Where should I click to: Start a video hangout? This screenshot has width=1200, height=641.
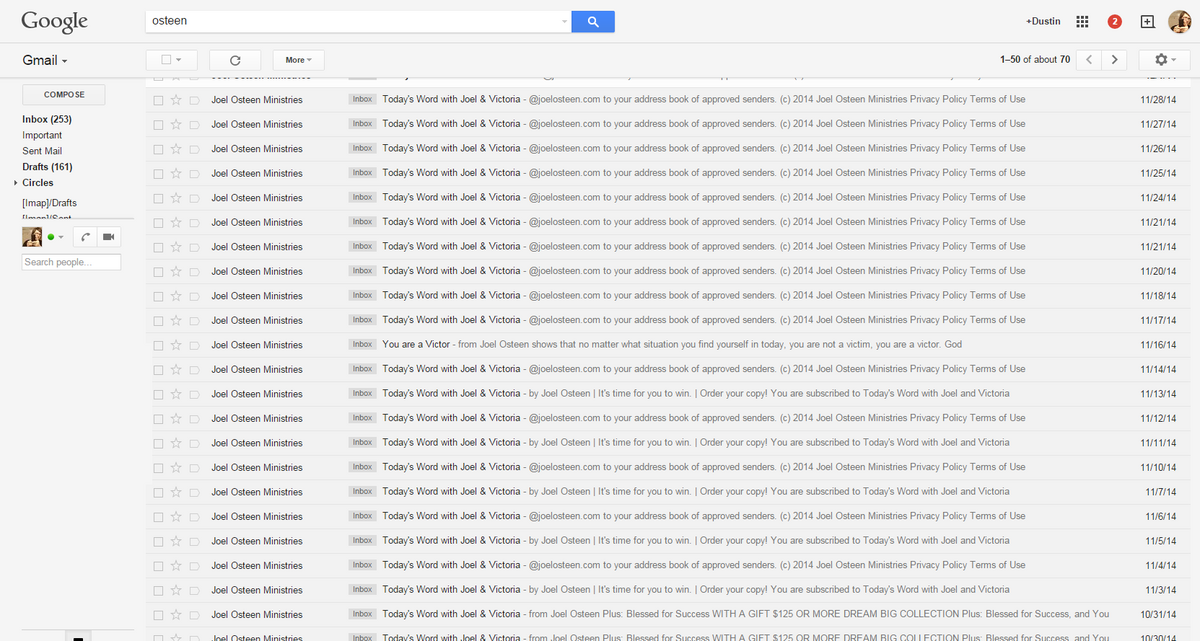click(108, 237)
